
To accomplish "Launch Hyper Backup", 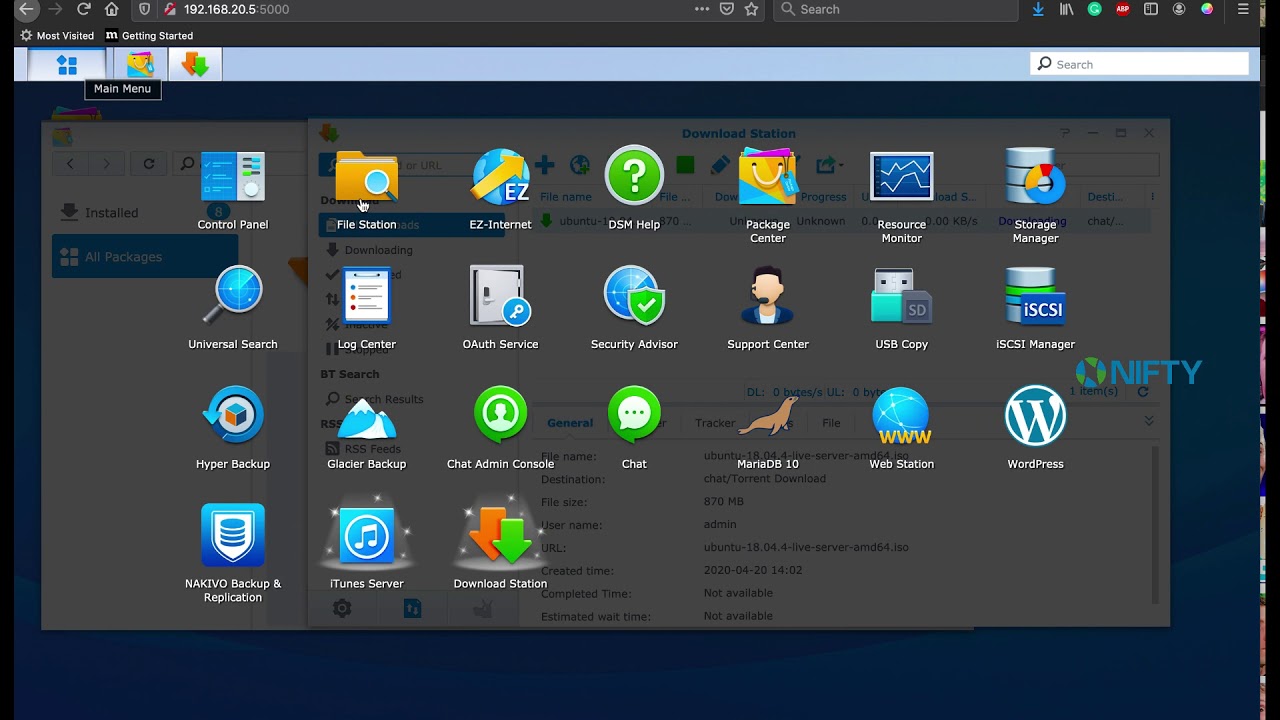I will point(232,430).
